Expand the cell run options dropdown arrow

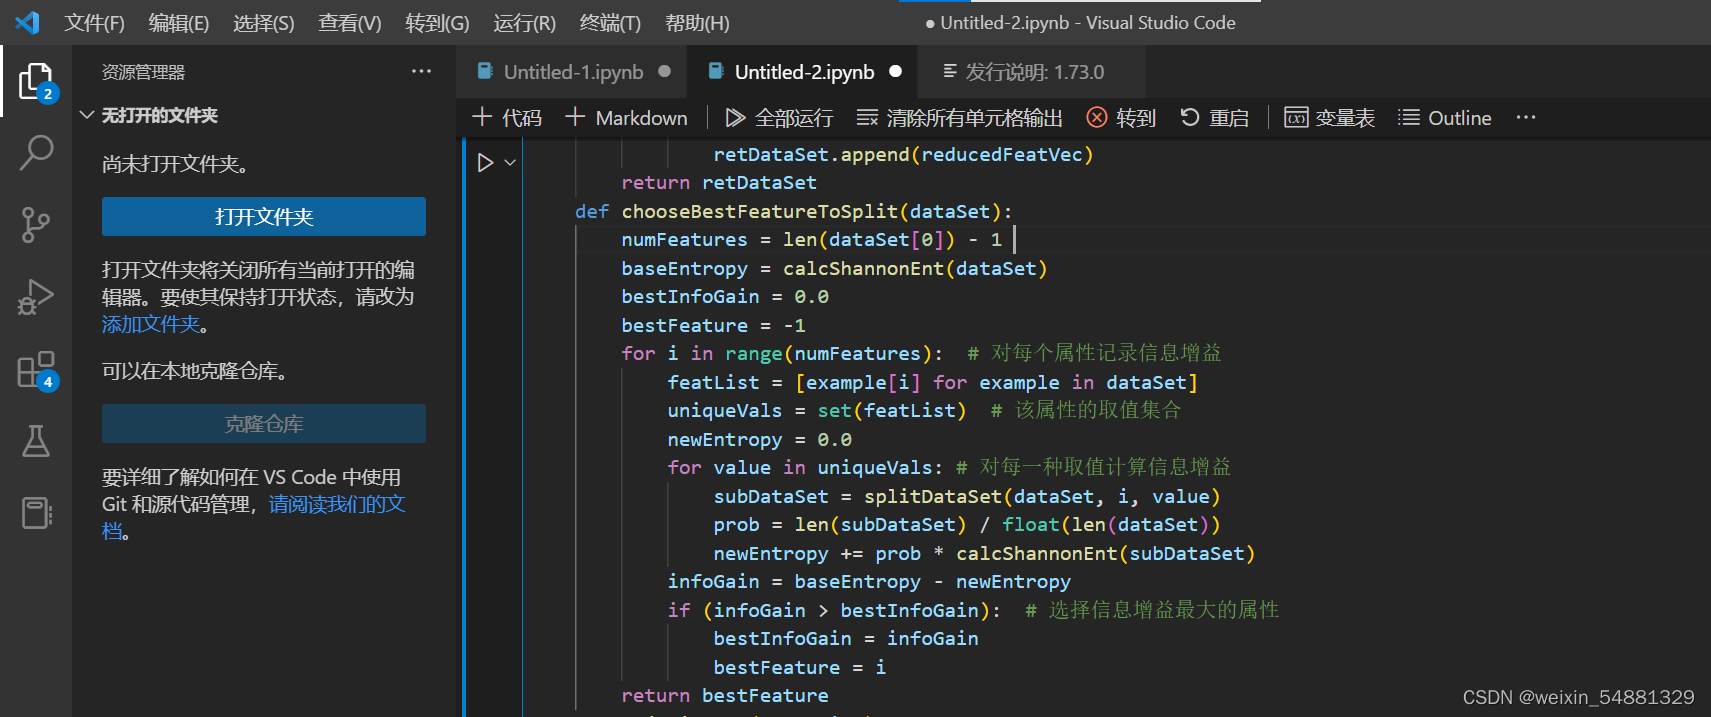[x=510, y=162]
